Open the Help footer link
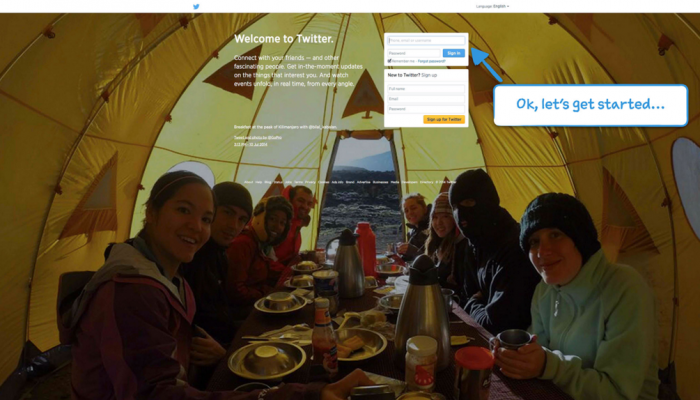Screen dimensions: 700x400 point(259,182)
